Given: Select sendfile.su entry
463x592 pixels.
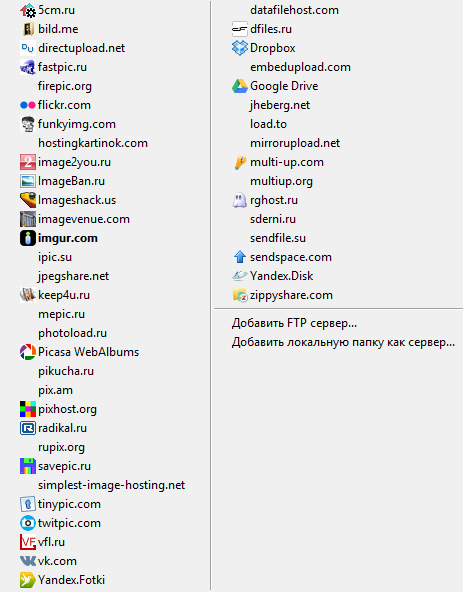Looking at the screenshot, I should point(278,238).
